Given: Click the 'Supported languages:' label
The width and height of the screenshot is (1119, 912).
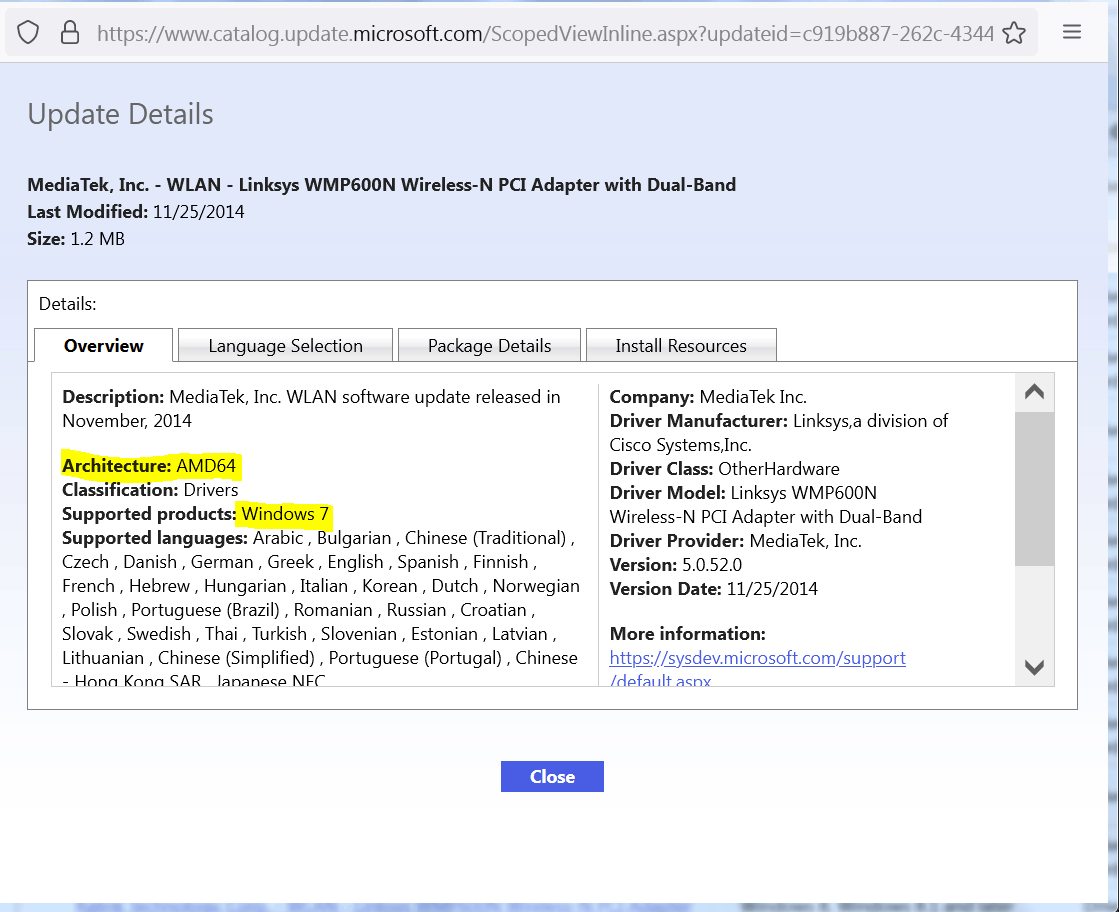Looking at the screenshot, I should click(155, 538).
